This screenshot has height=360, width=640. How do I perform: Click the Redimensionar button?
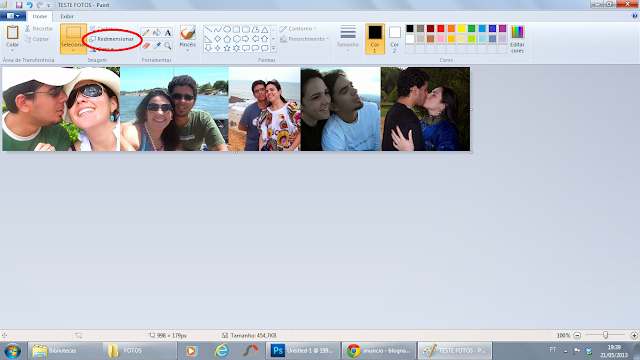[112, 39]
